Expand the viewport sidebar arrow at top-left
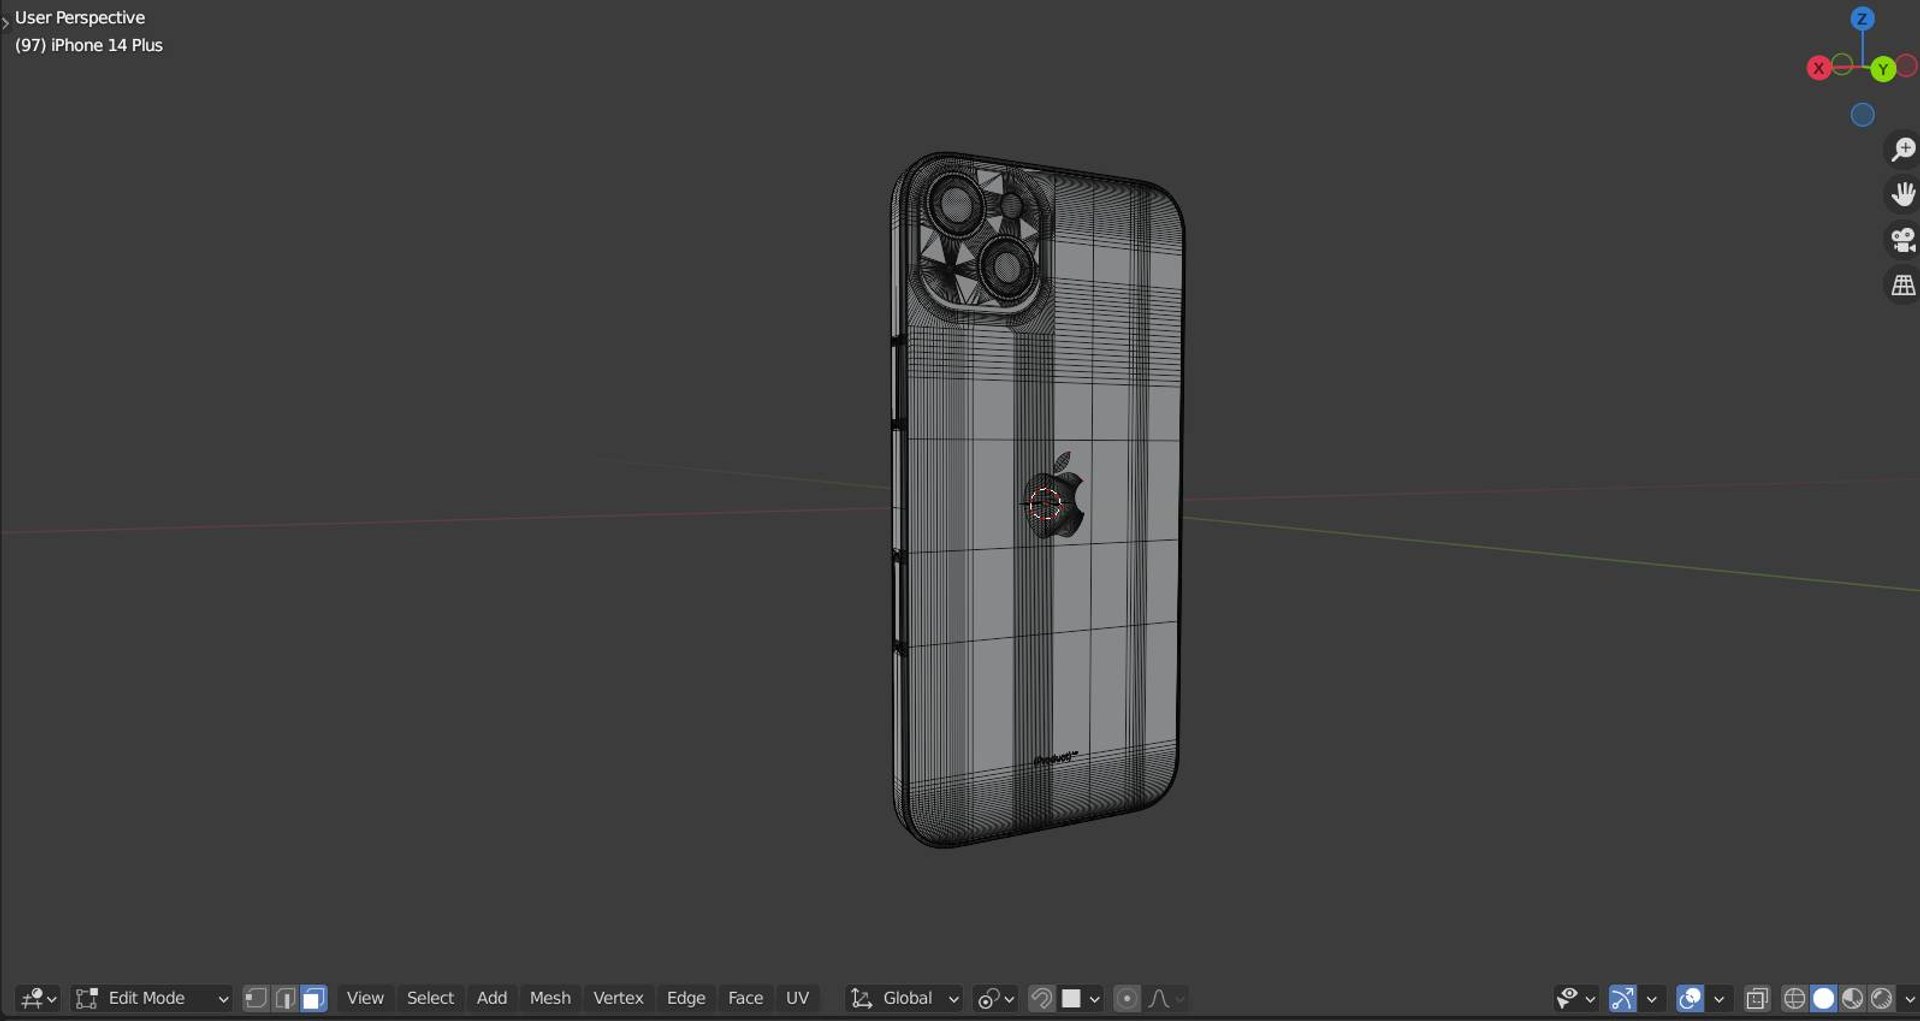This screenshot has width=1920, height=1021. [5, 21]
